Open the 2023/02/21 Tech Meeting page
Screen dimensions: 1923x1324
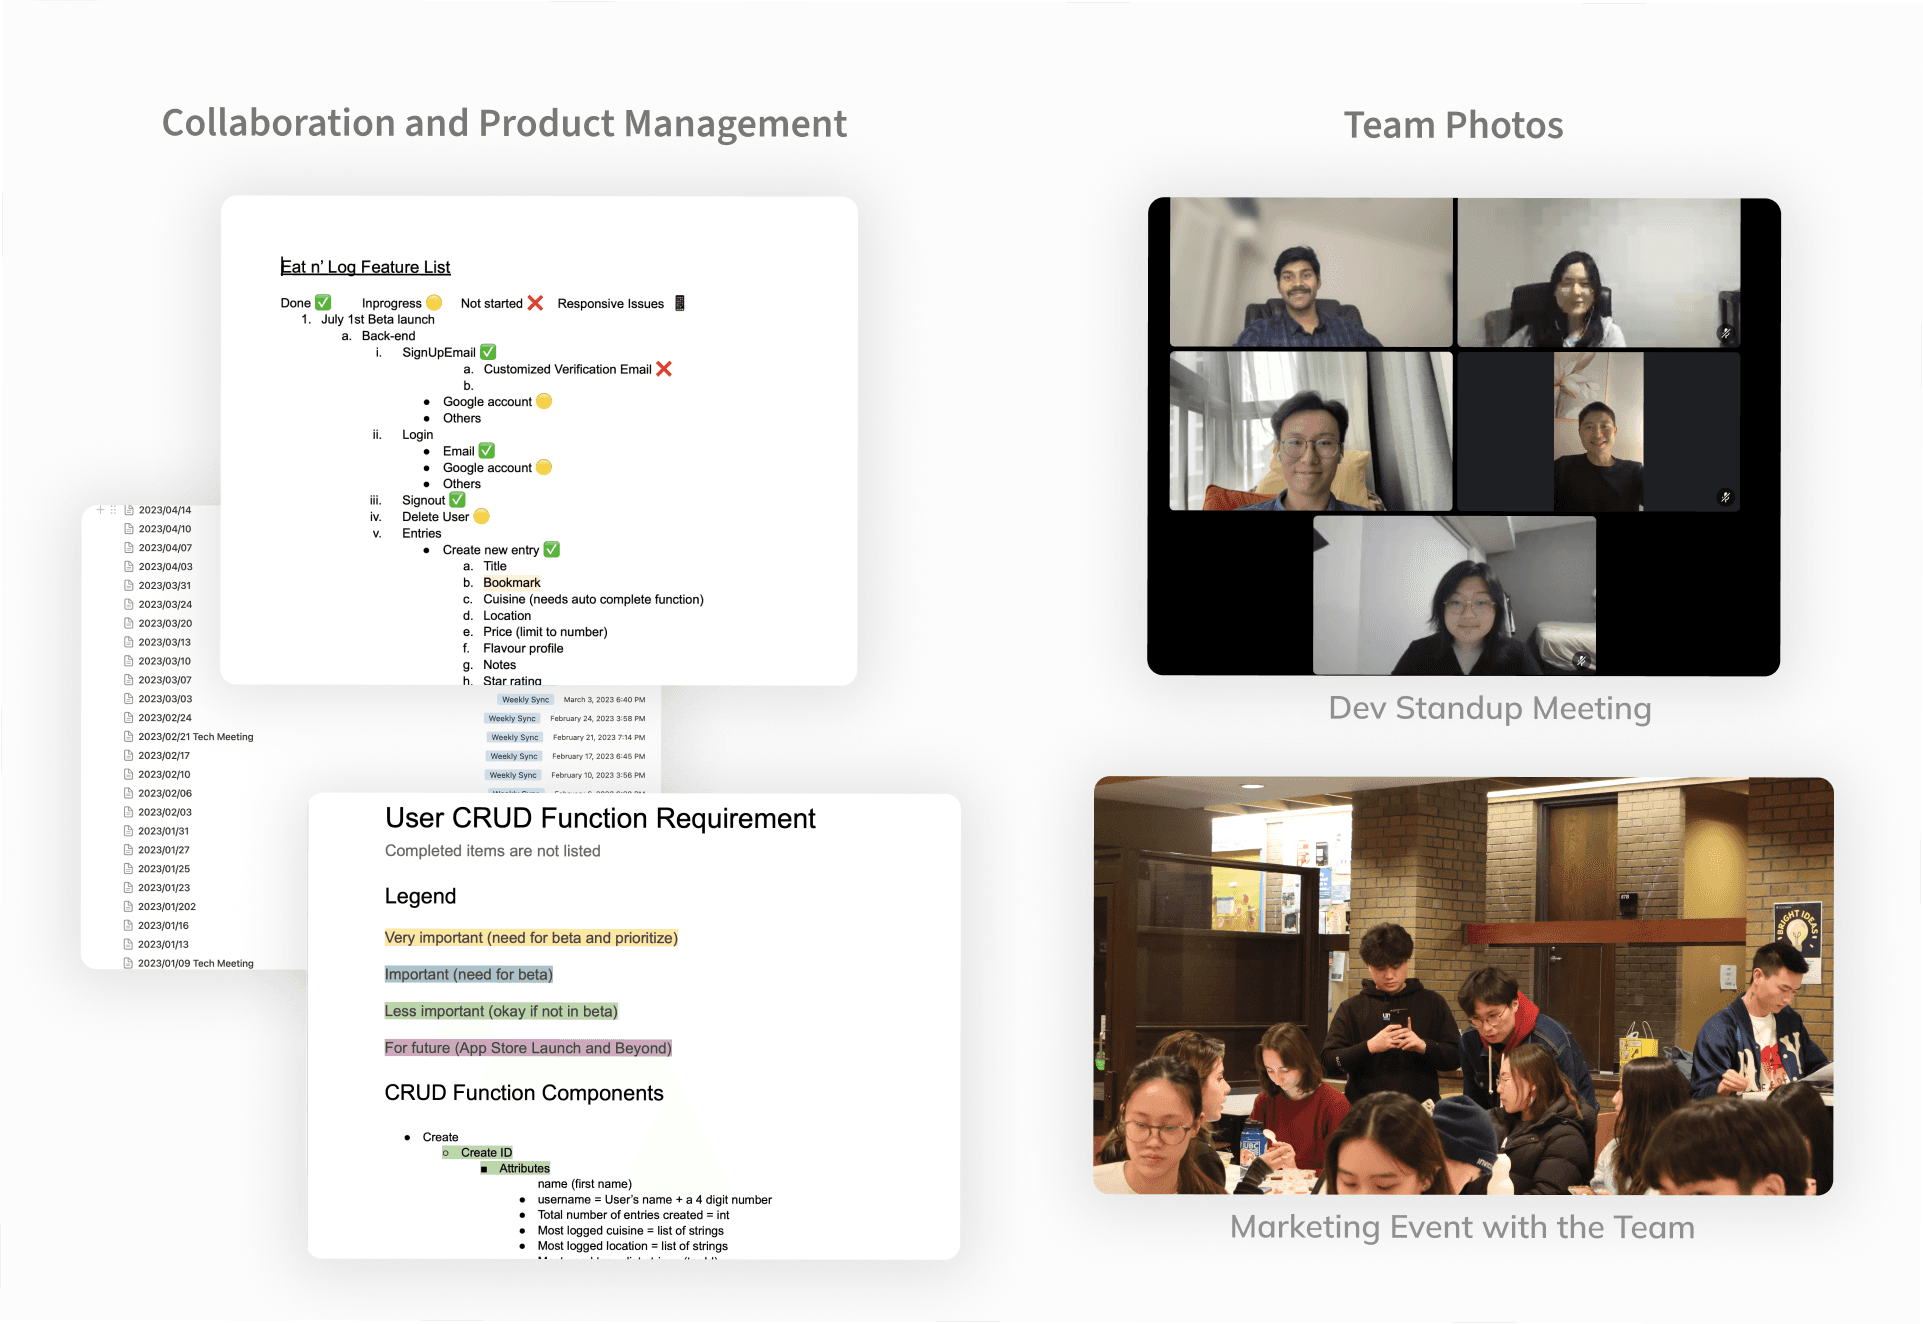(195, 737)
